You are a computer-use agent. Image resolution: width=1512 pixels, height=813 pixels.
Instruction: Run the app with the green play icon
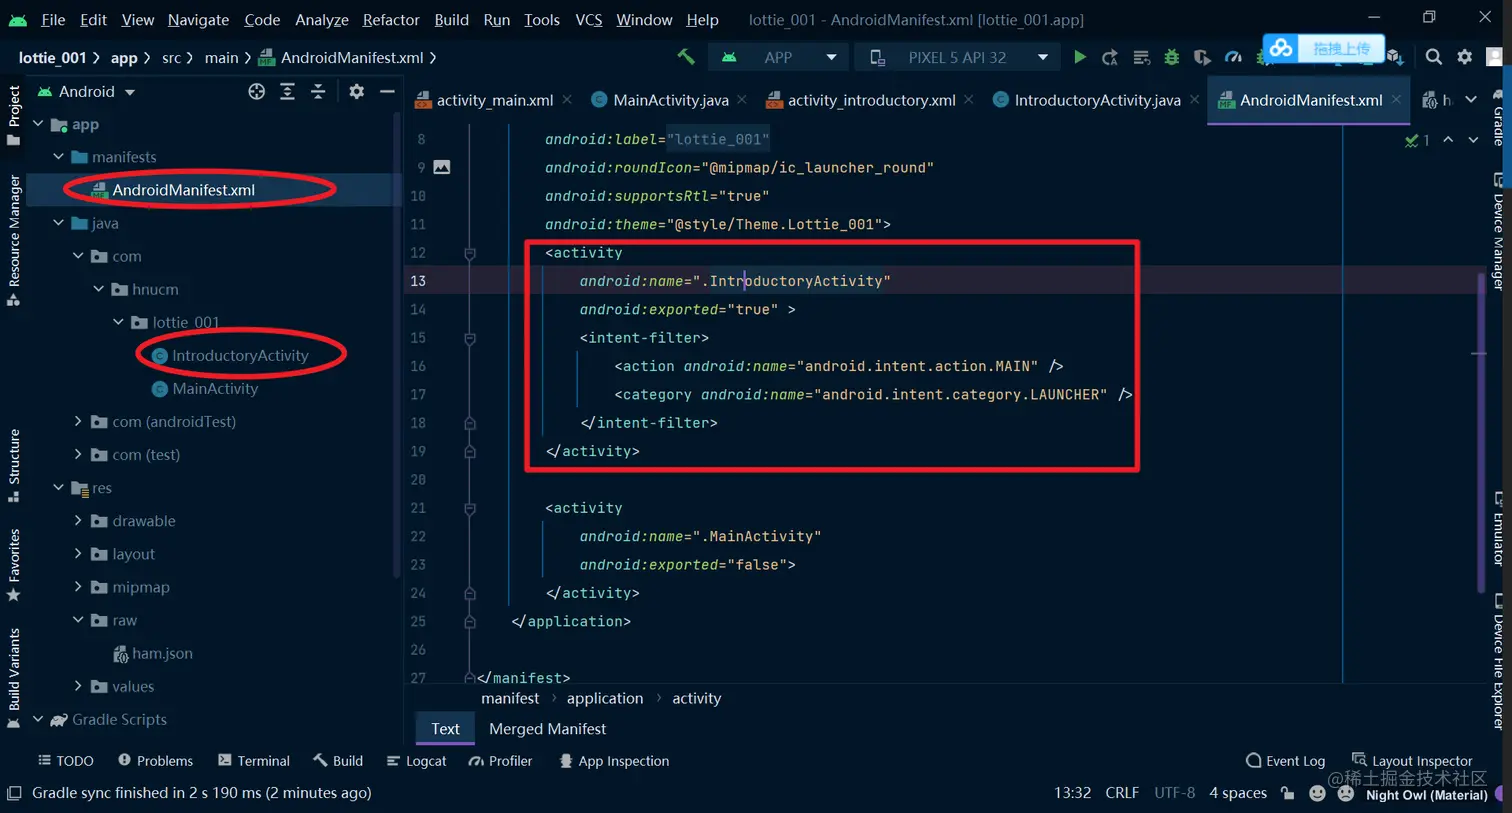pos(1080,57)
